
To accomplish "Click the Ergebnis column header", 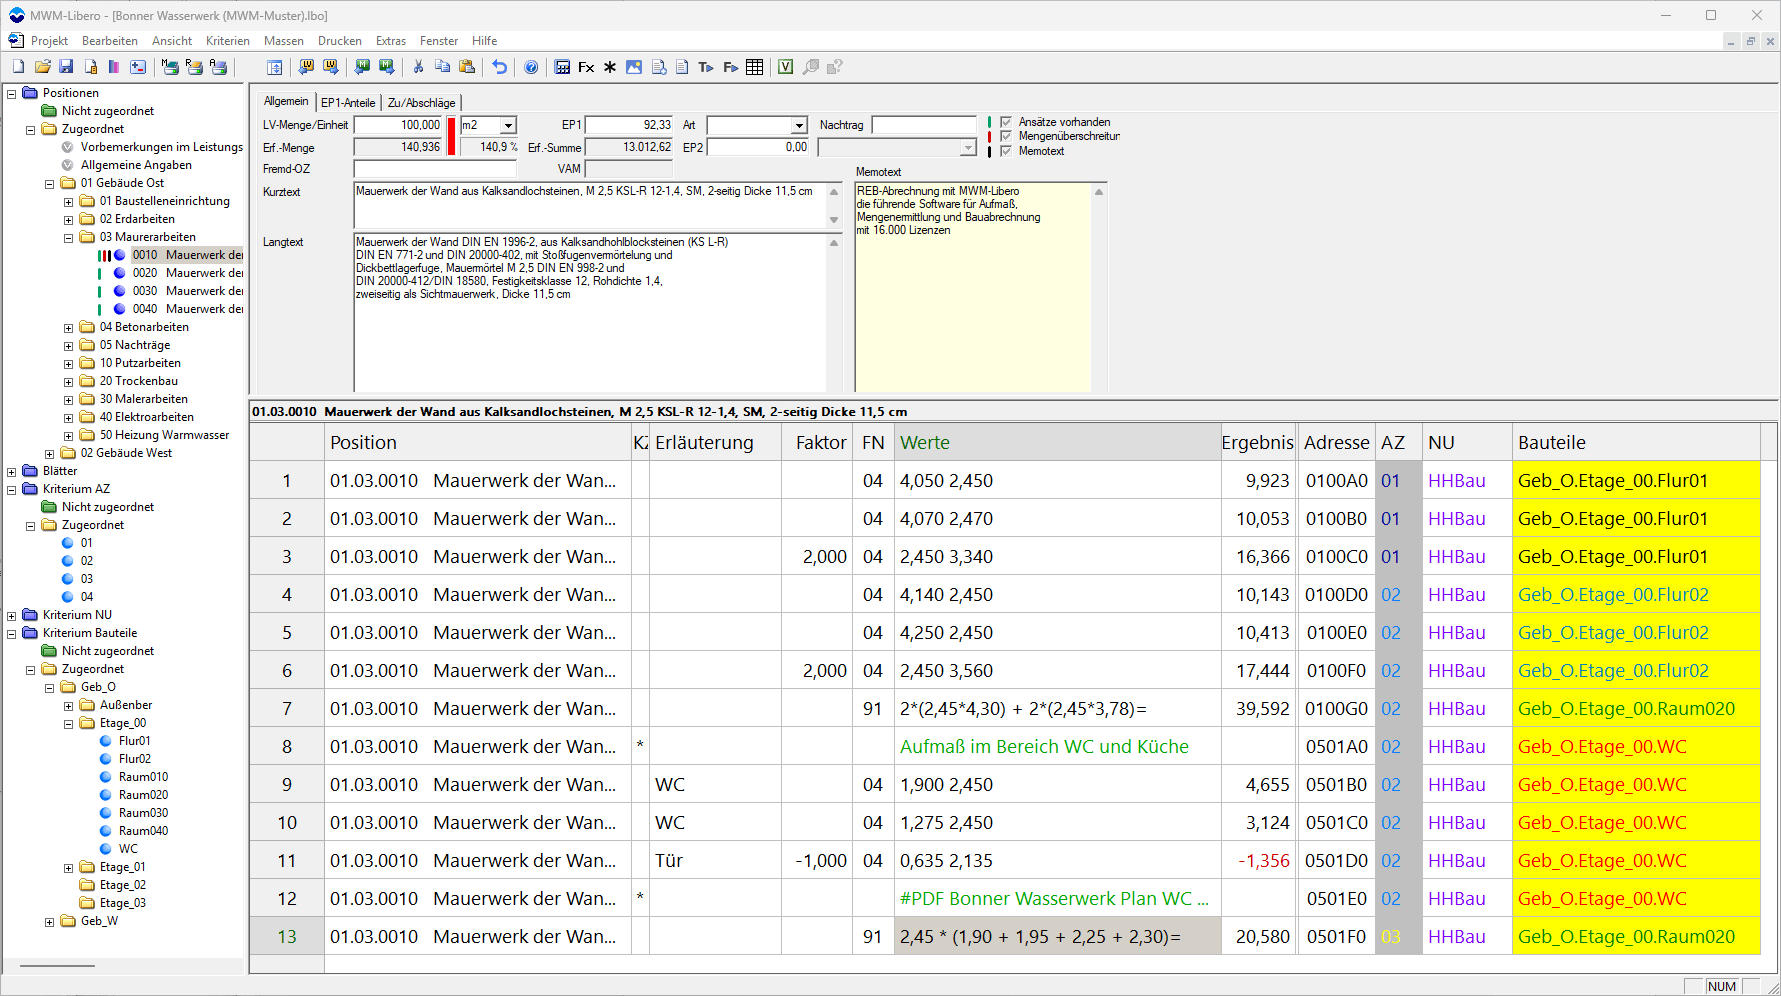I will 1258,442.
